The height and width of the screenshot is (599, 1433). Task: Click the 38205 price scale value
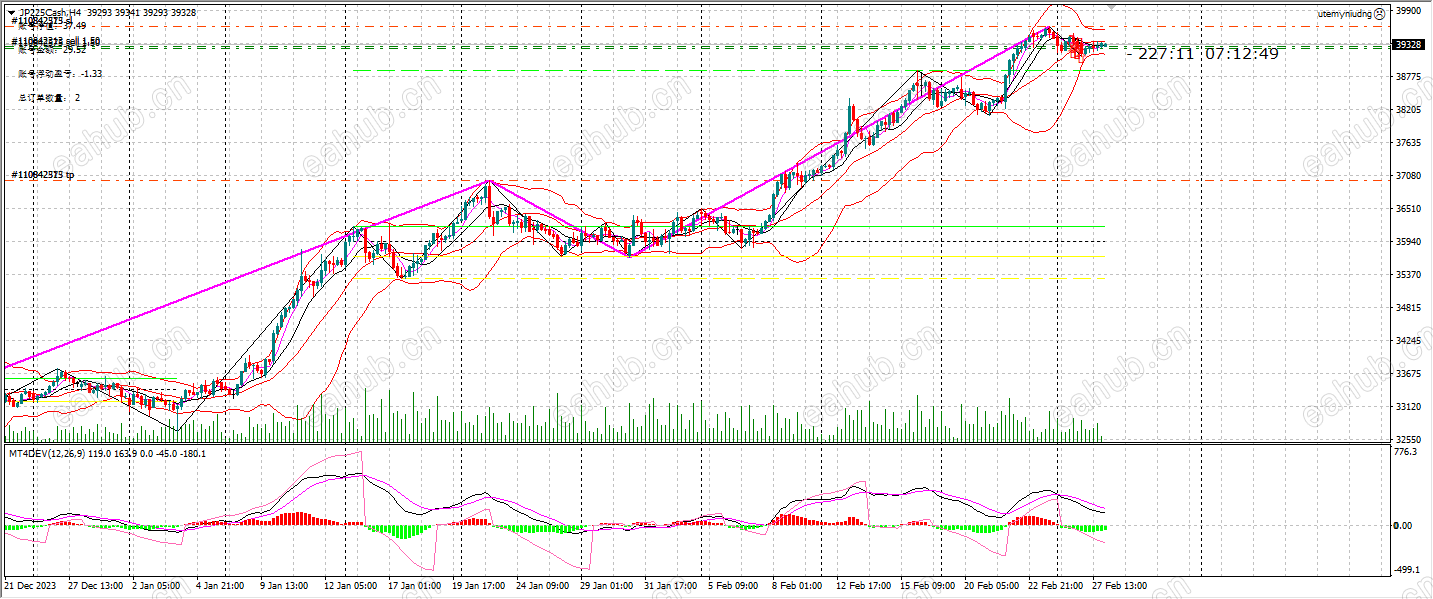pyautogui.click(x=1408, y=109)
